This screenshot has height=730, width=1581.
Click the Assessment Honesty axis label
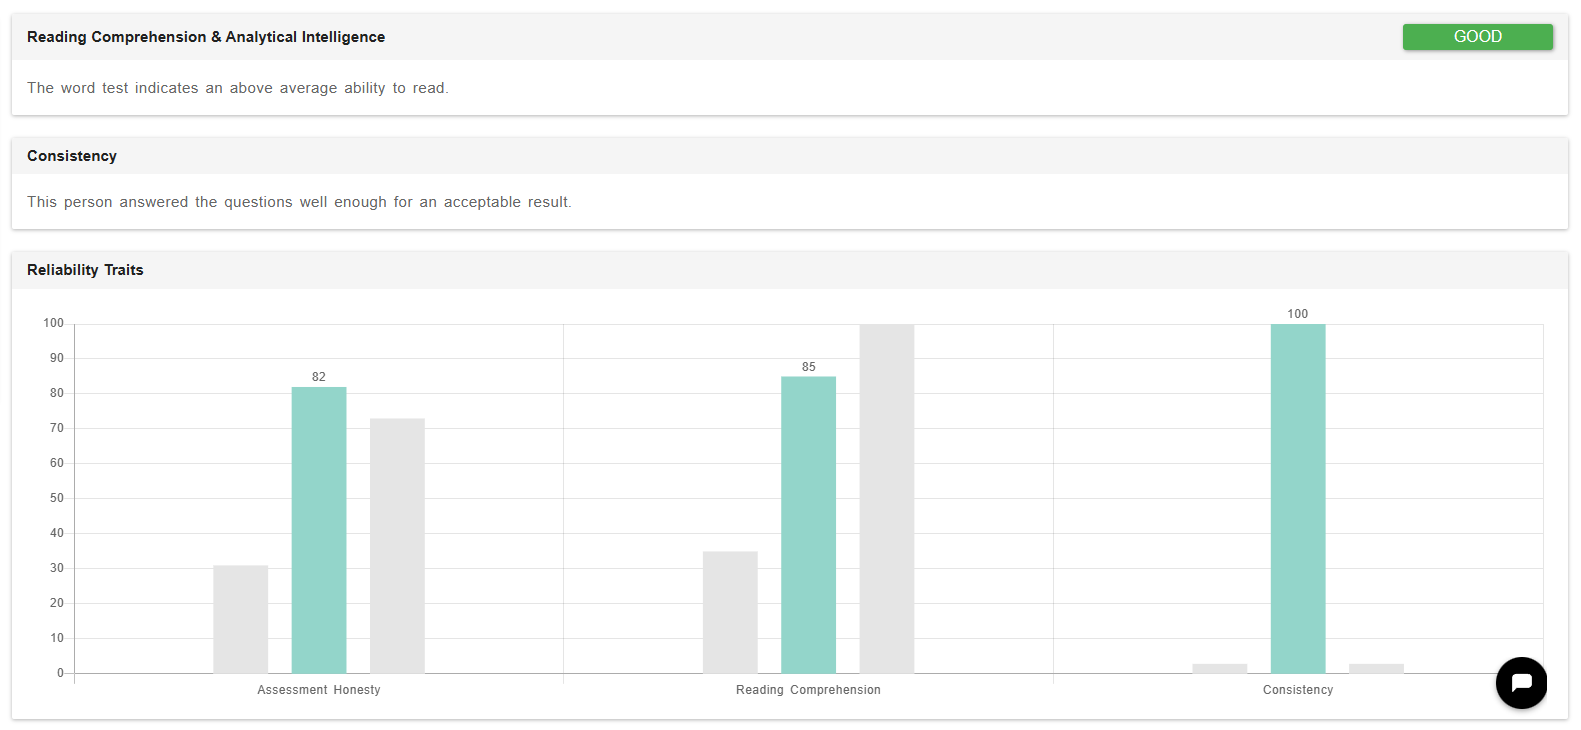click(x=319, y=690)
